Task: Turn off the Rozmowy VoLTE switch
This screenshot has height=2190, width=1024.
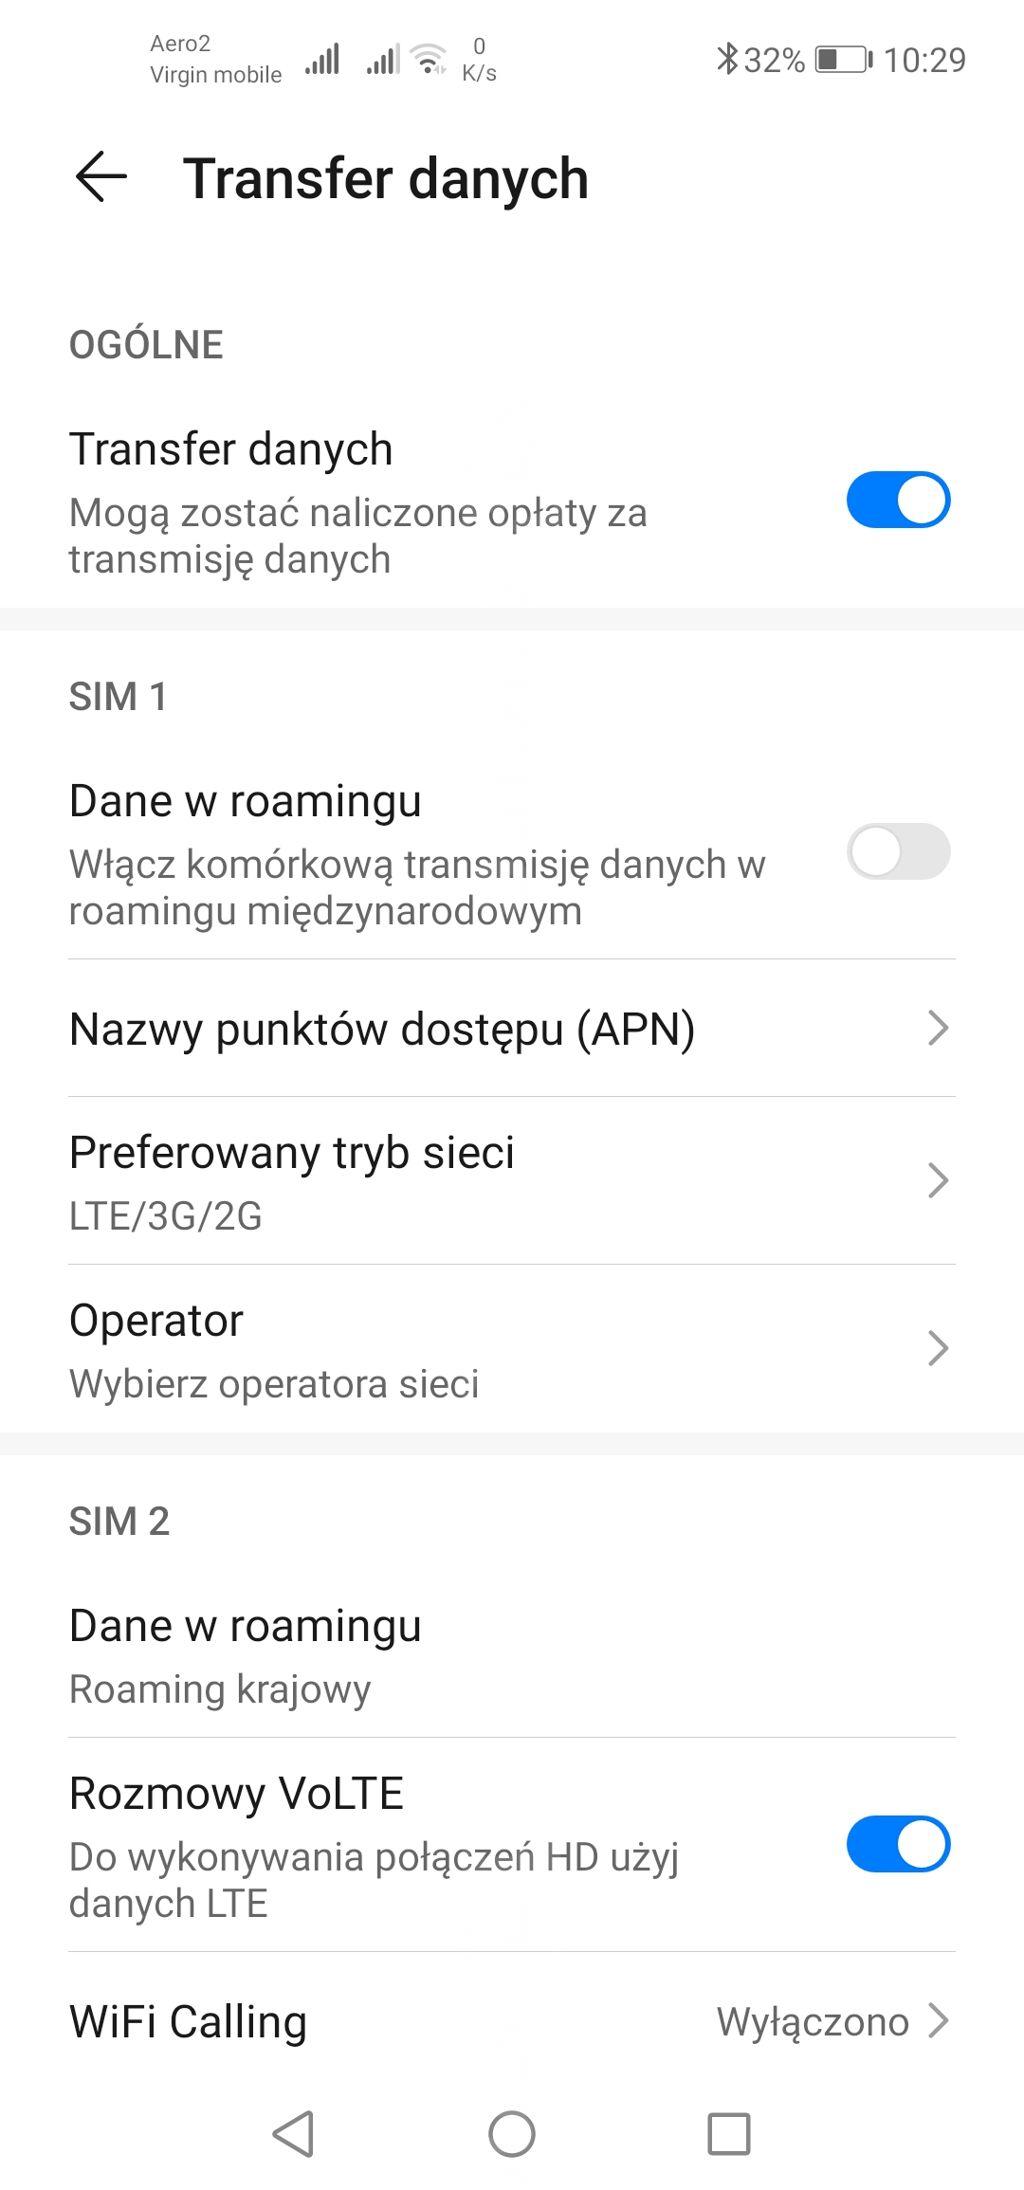Action: 897,1843
